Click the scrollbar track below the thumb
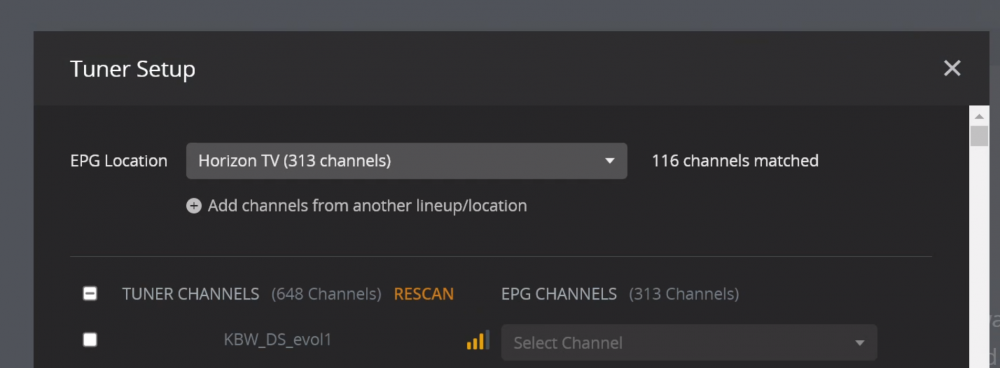This screenshot has width=1000, height=368. [x=979, y=255]
